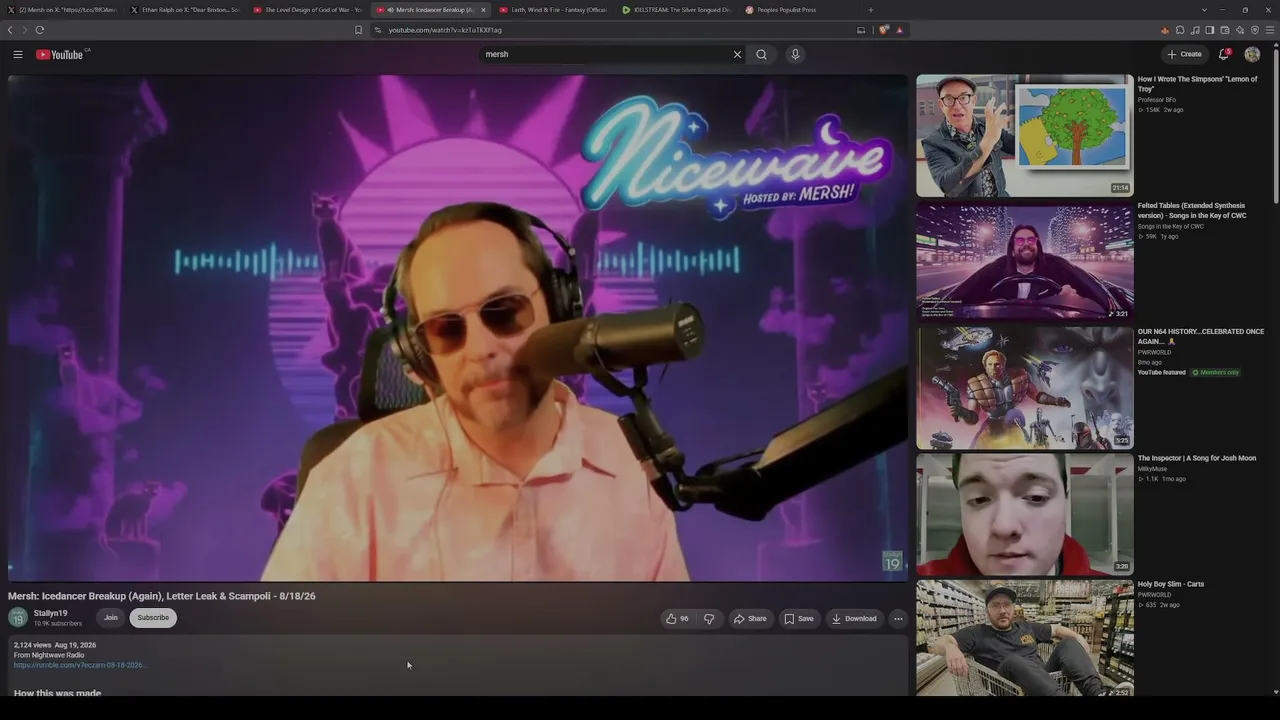
Task: Start voice search with the microphone
Action: [795, 54]
